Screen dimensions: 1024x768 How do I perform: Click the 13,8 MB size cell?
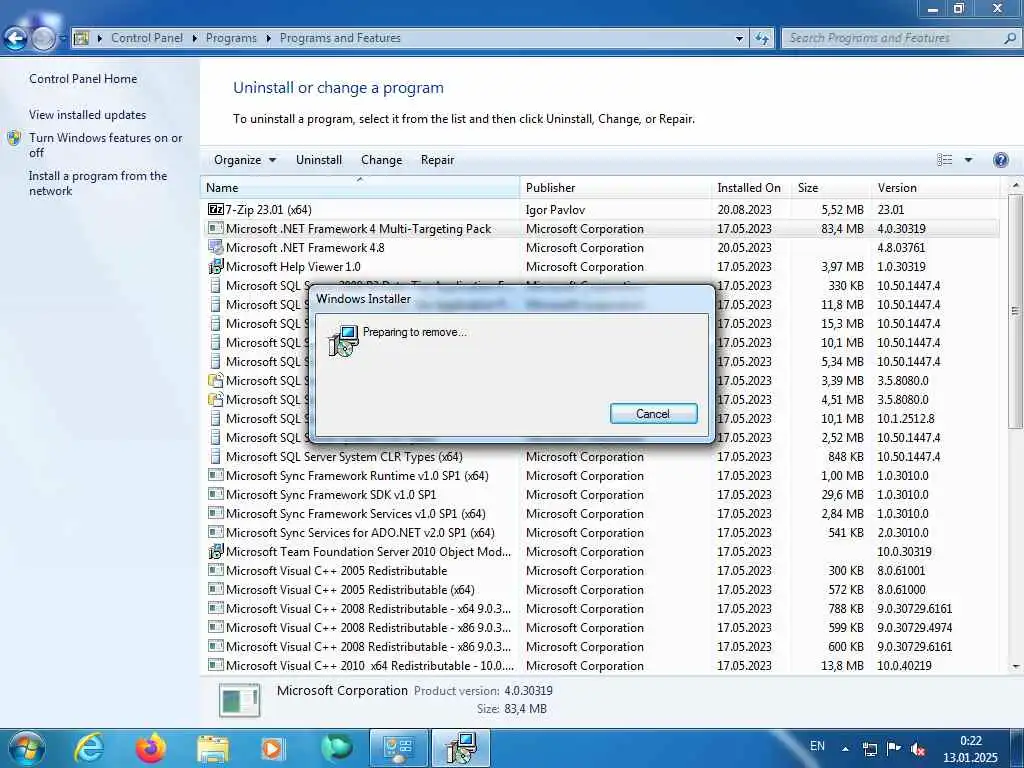click(842, 665)
